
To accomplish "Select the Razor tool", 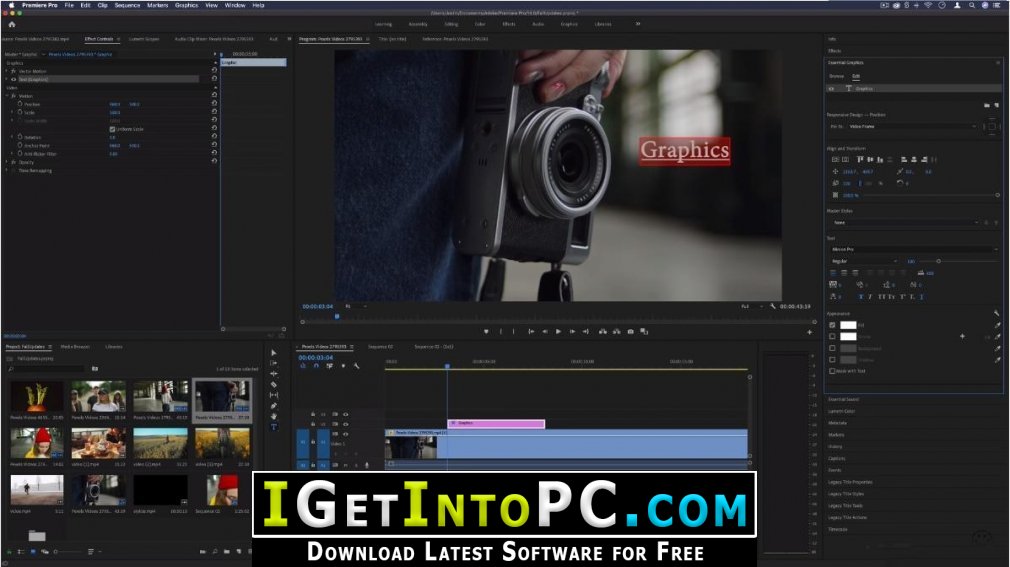I will point(274,385).
